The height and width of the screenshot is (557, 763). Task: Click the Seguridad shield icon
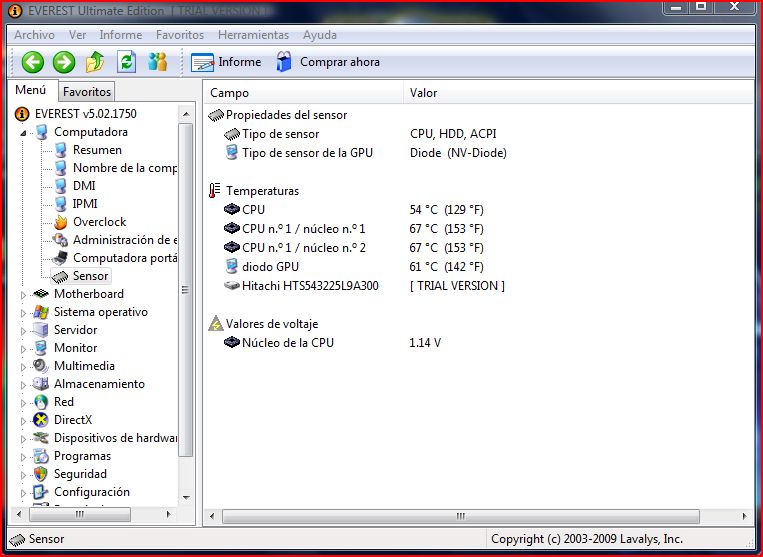coord(41,474)
